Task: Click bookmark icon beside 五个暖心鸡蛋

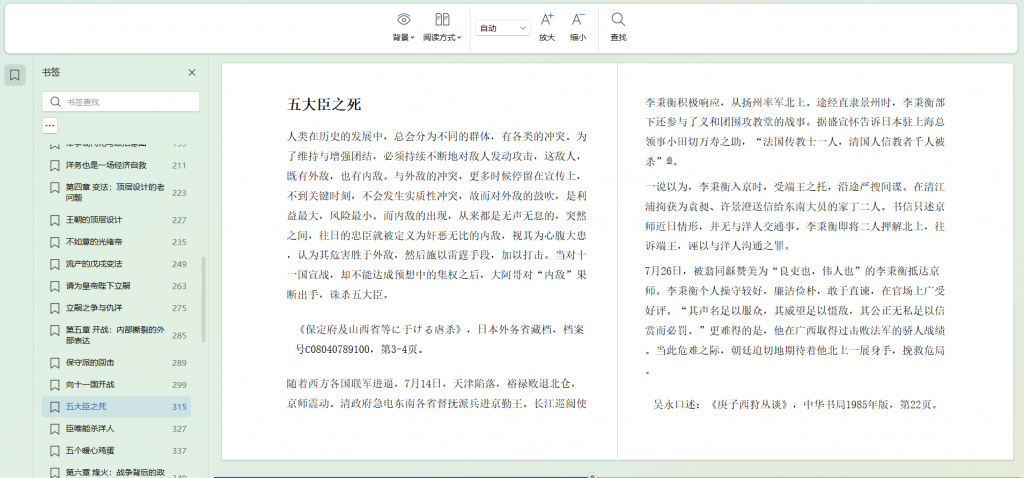Action: [x=54, y=451]
